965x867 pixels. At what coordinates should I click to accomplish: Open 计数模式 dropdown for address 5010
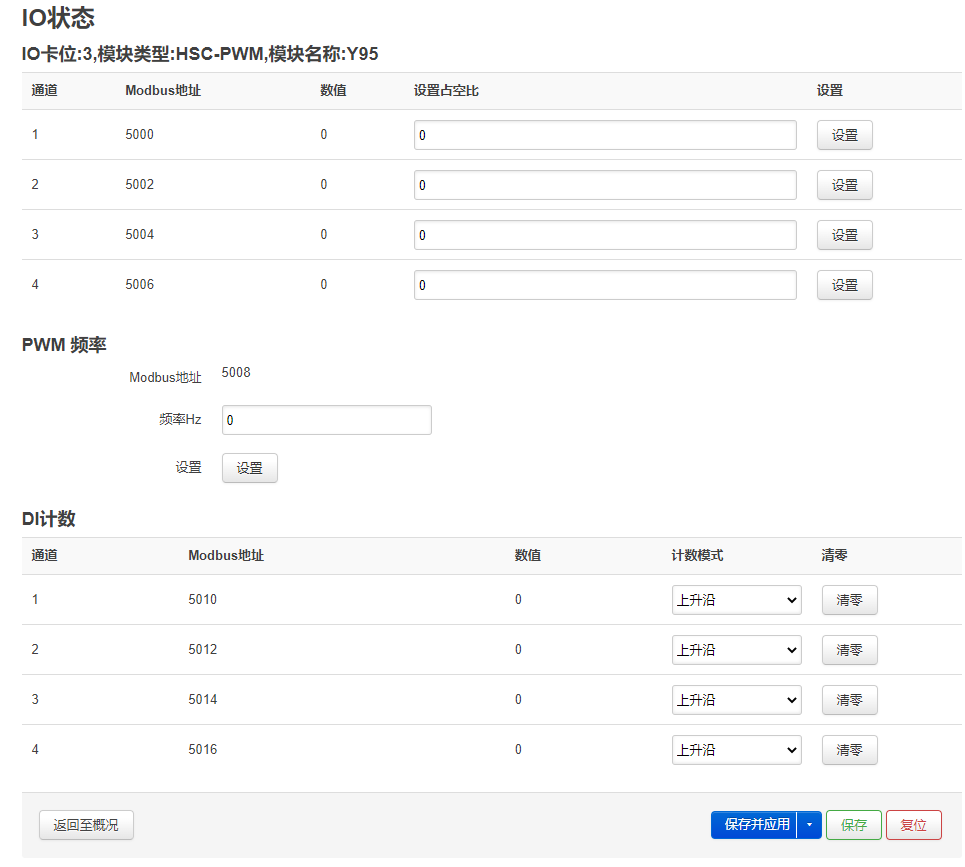(x=737, y=600)
